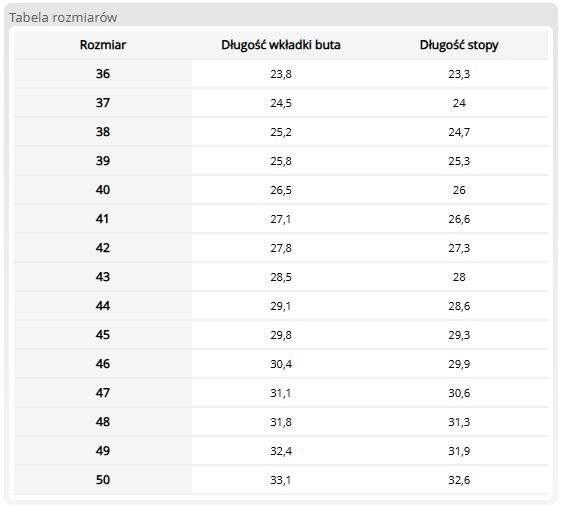The width and height of the screenshot is (566, 512).
Task: Click the Tabela rozmiarów title
Action: click(63, 17)
